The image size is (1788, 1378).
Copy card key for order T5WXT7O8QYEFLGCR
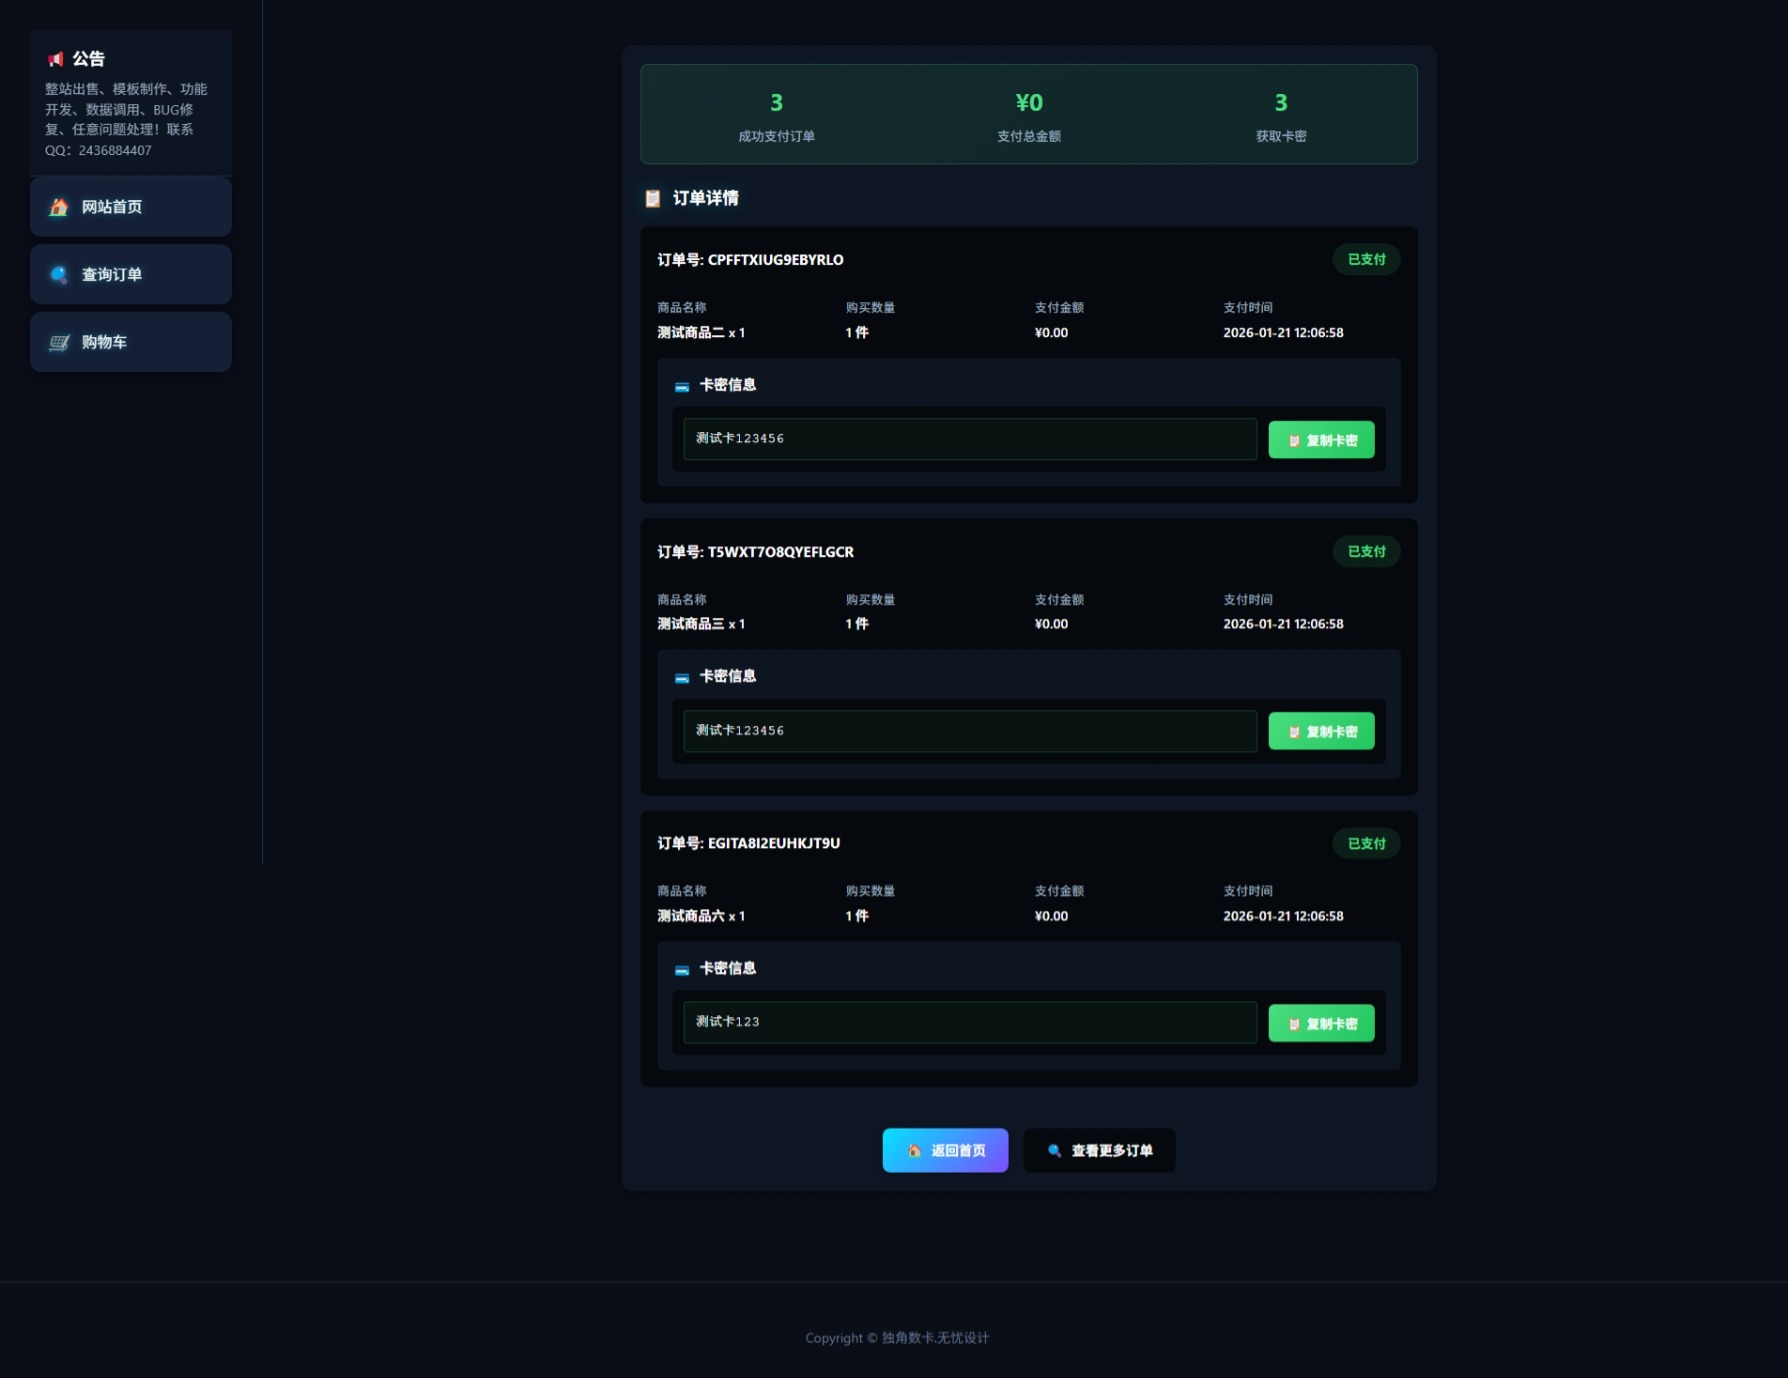pos(1320,731)
